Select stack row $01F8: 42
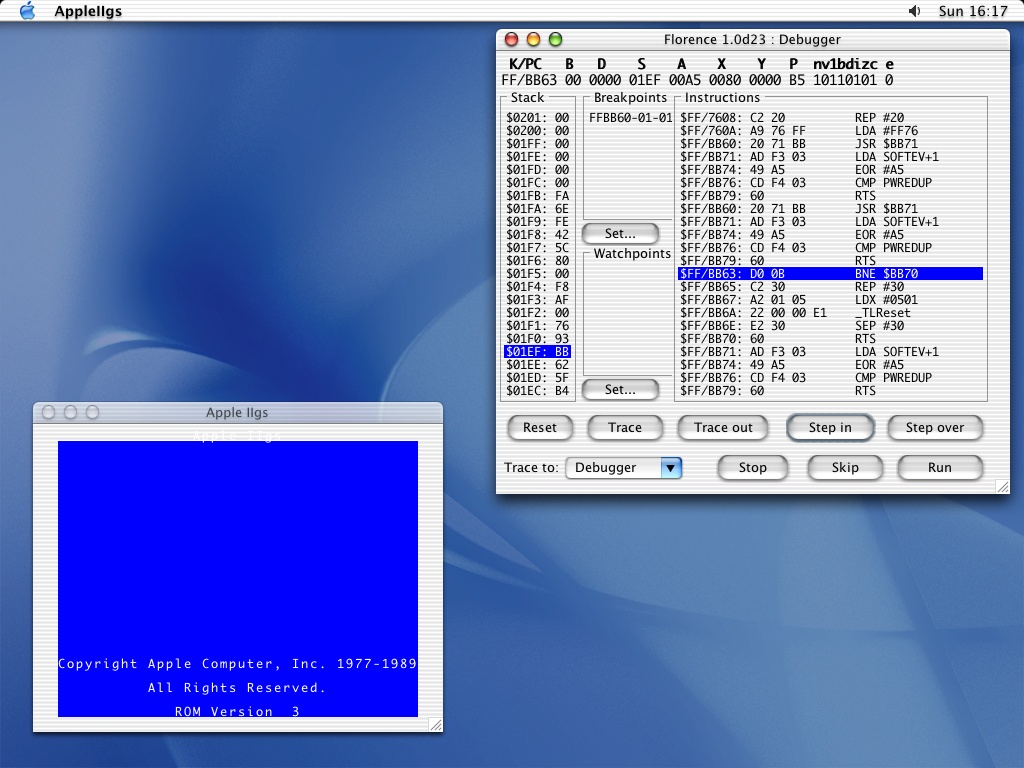The height and width of the screenshot is (768, 1024). [x=537, y=234]
